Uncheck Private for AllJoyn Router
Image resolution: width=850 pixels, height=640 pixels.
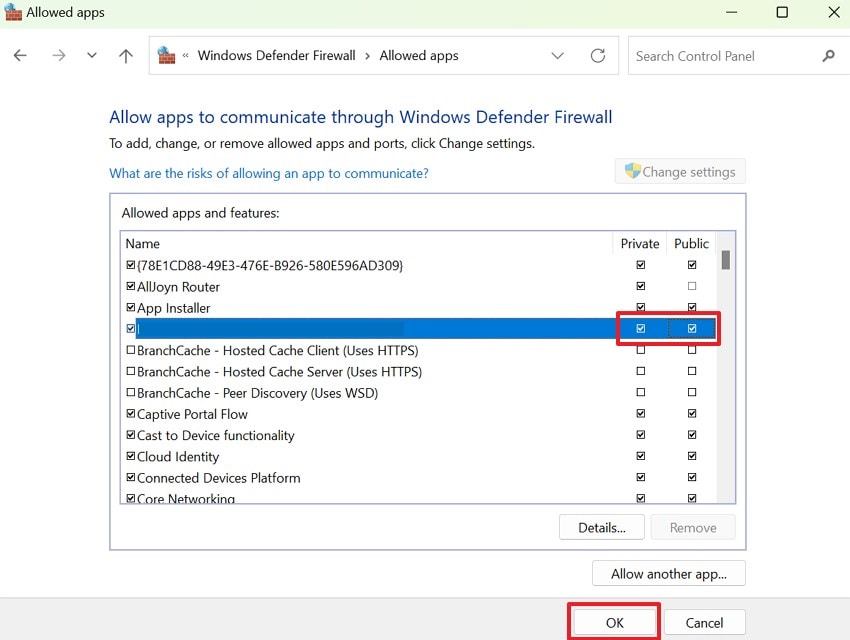pos(641,286)
